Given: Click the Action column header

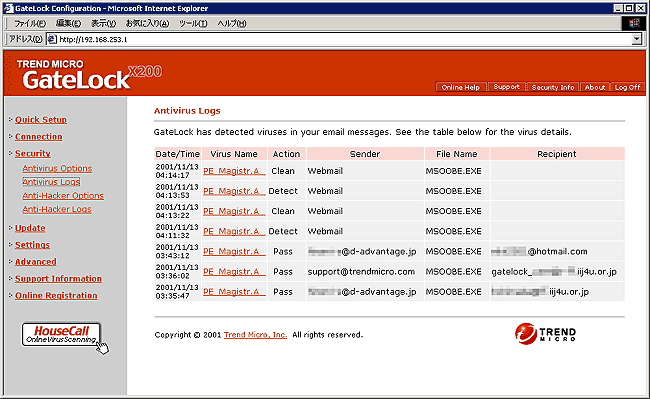Looking at the screenshot, I should 286,154.
